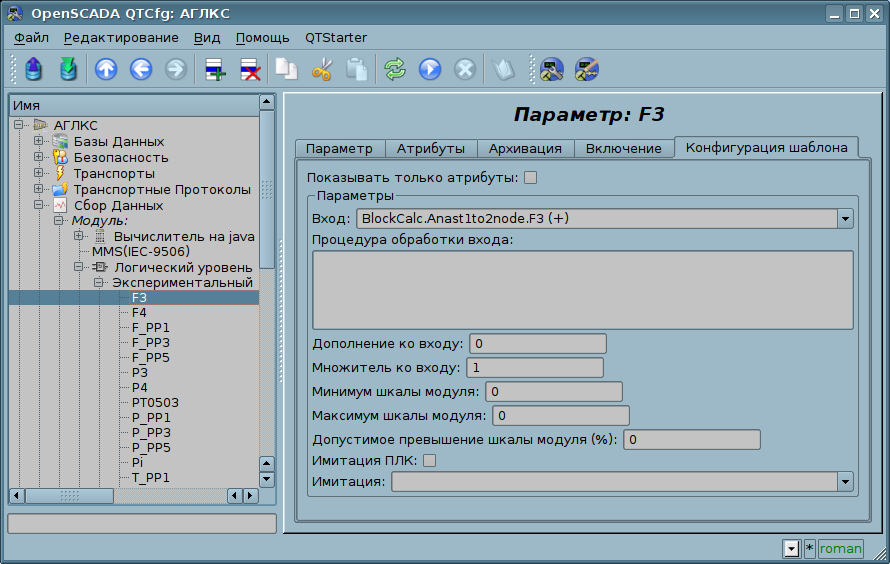The height and width of the screenshot is (564, 890).
Task: Switch to the Параметр tab
Action: [x=339, y=149]
